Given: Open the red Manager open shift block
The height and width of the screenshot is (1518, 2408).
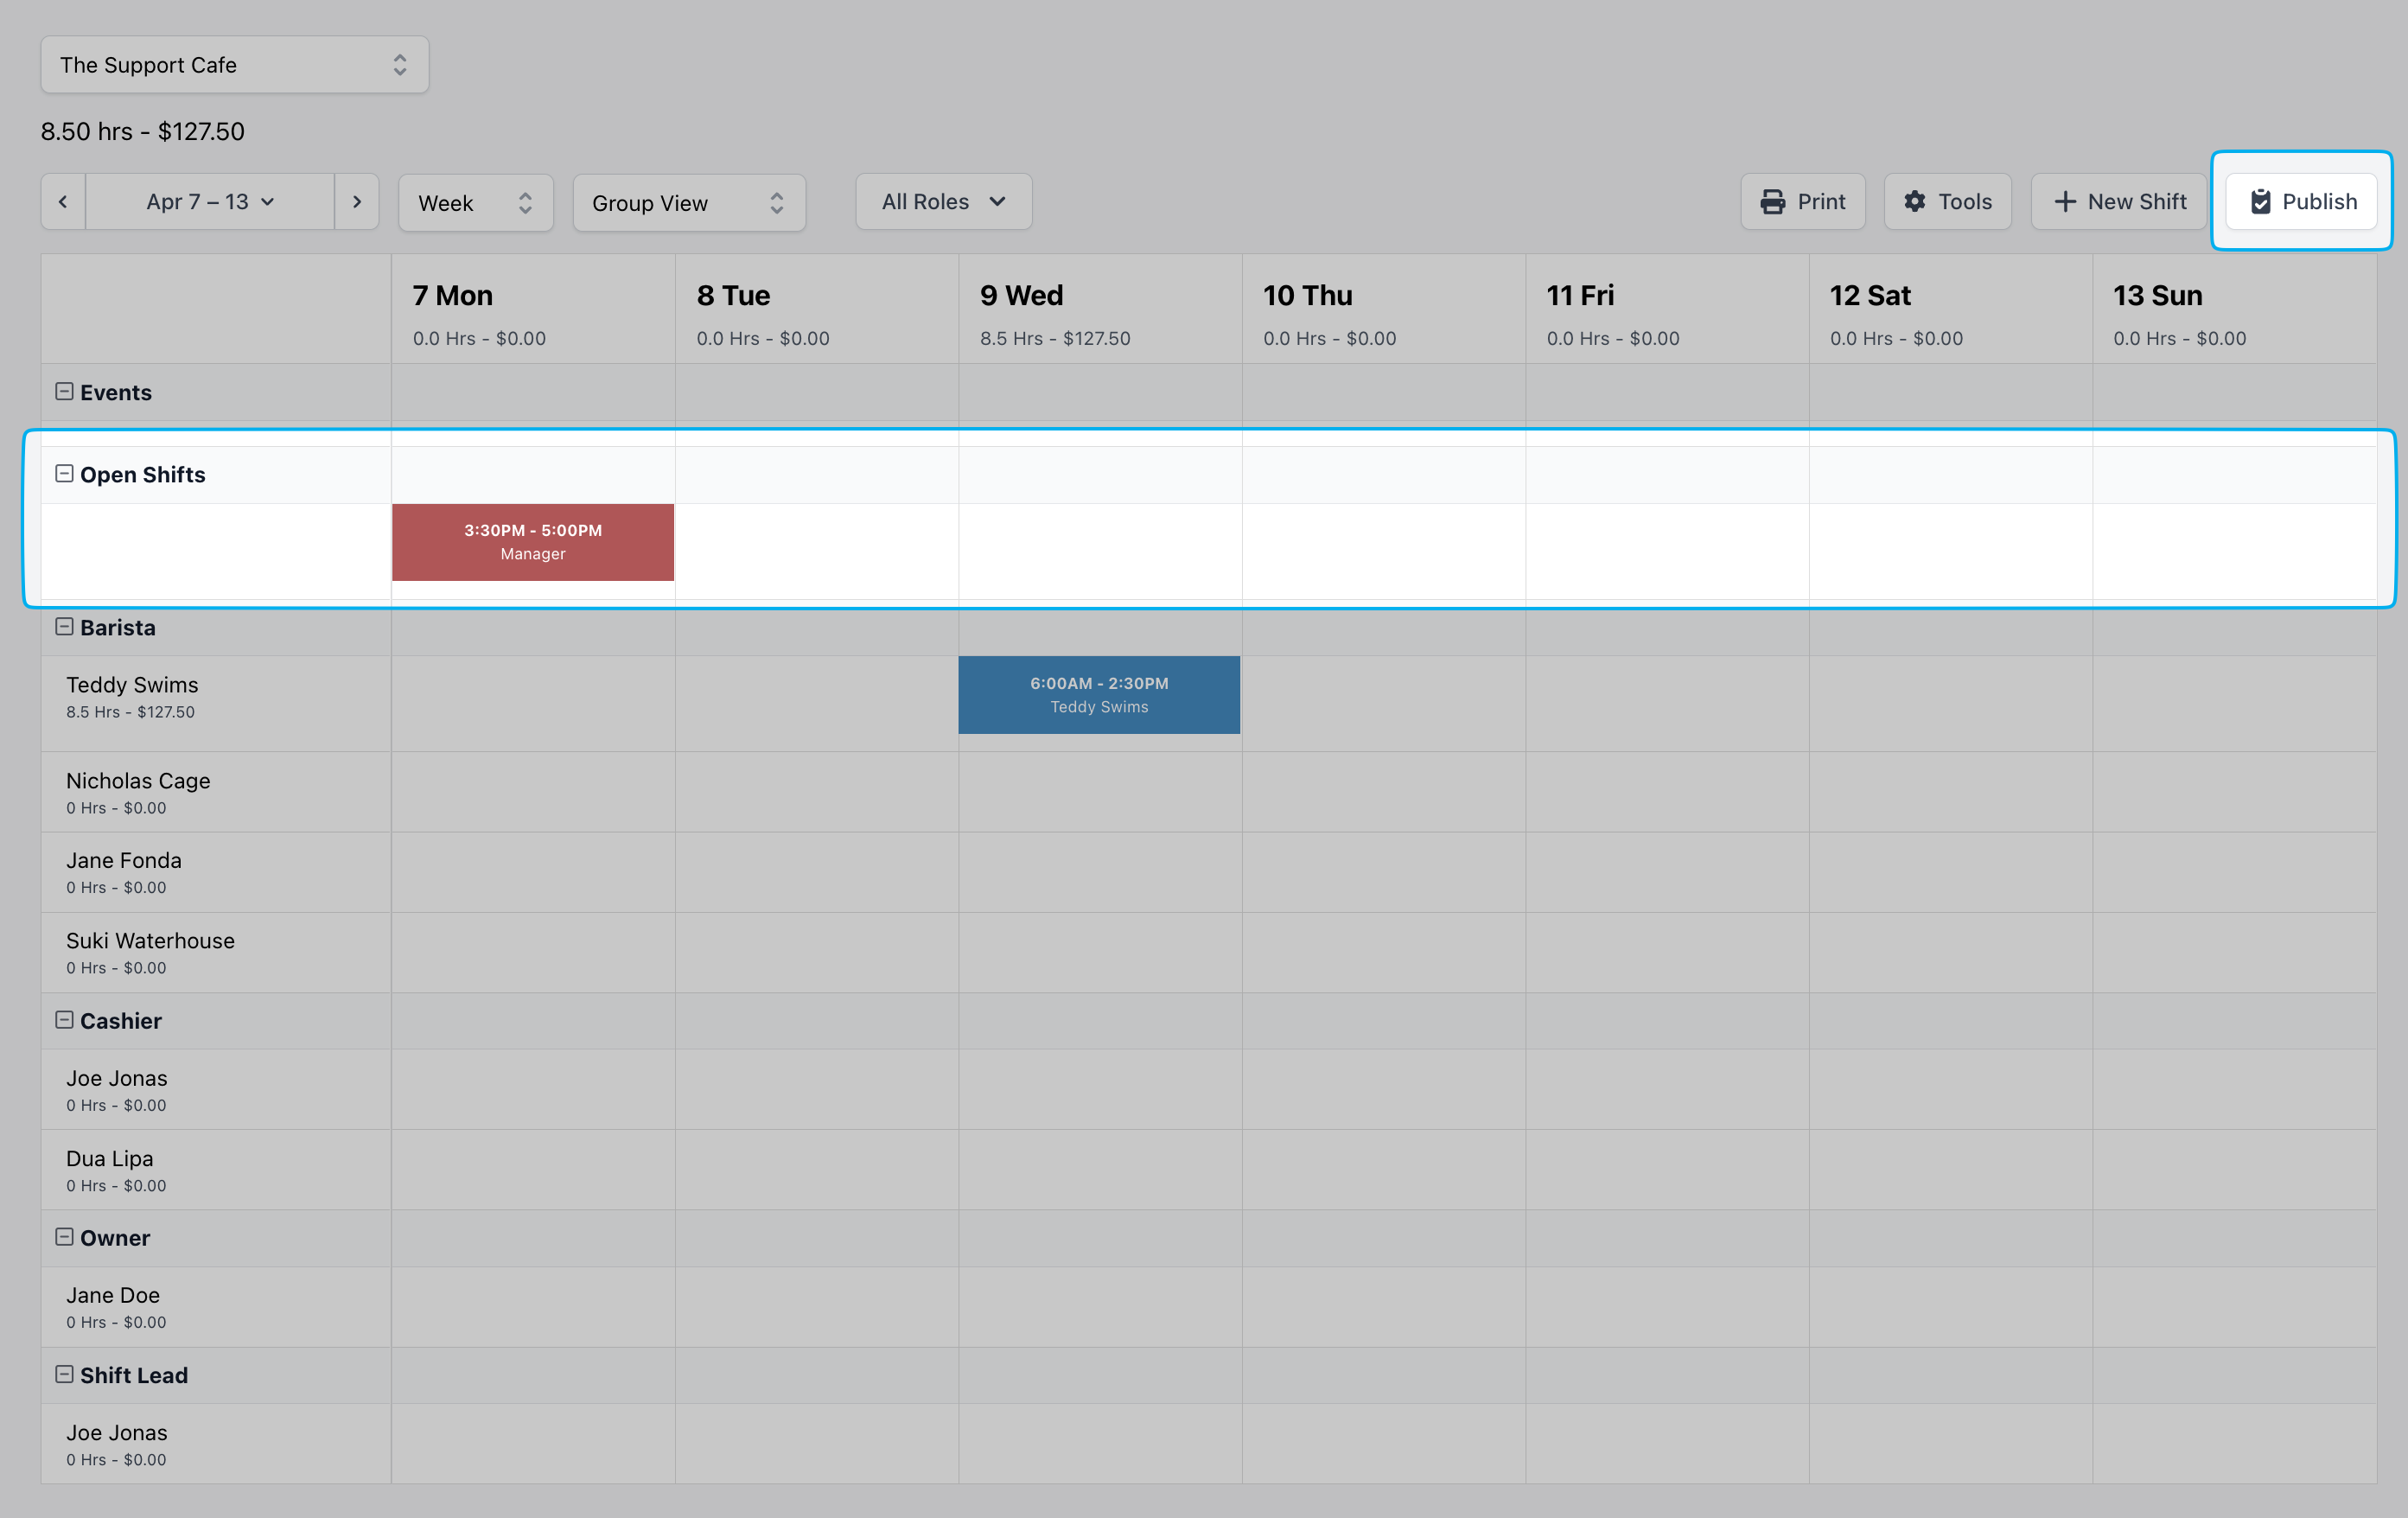Looking at the screenshot, I should (x=533, y=542).
